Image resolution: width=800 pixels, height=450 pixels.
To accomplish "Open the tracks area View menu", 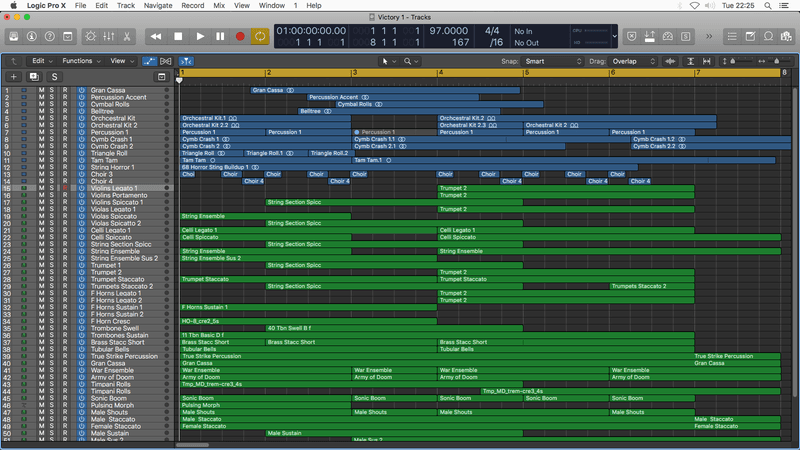I will 122,61.
